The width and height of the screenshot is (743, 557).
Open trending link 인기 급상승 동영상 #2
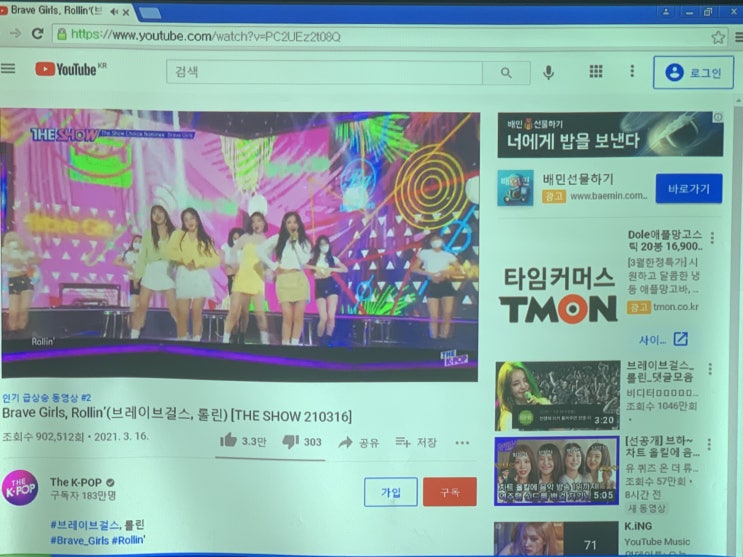coord(46,398)
